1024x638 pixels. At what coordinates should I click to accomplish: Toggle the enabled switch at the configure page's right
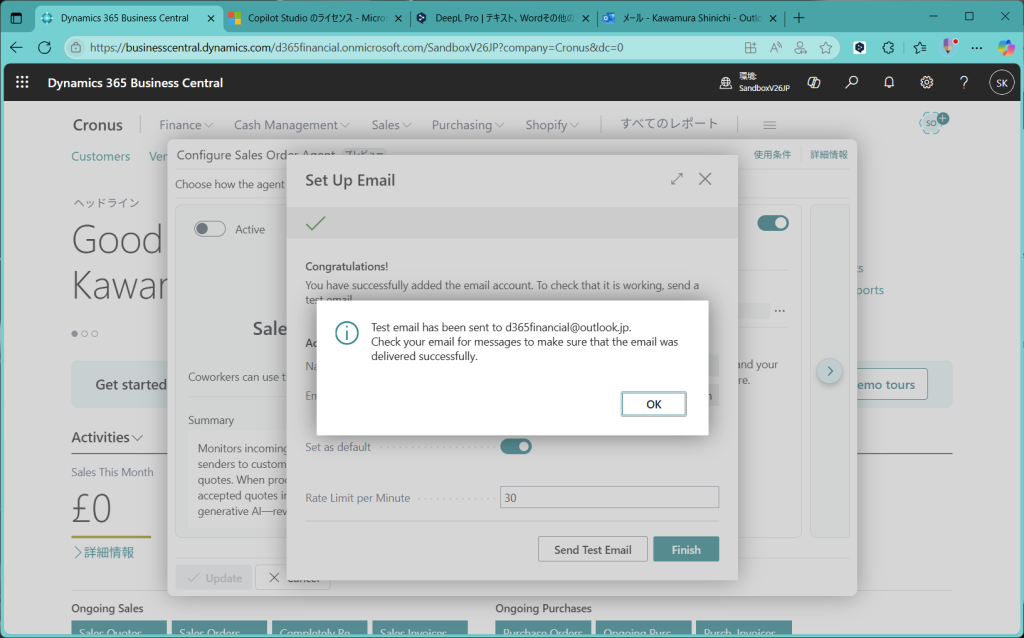pos(773,223)
